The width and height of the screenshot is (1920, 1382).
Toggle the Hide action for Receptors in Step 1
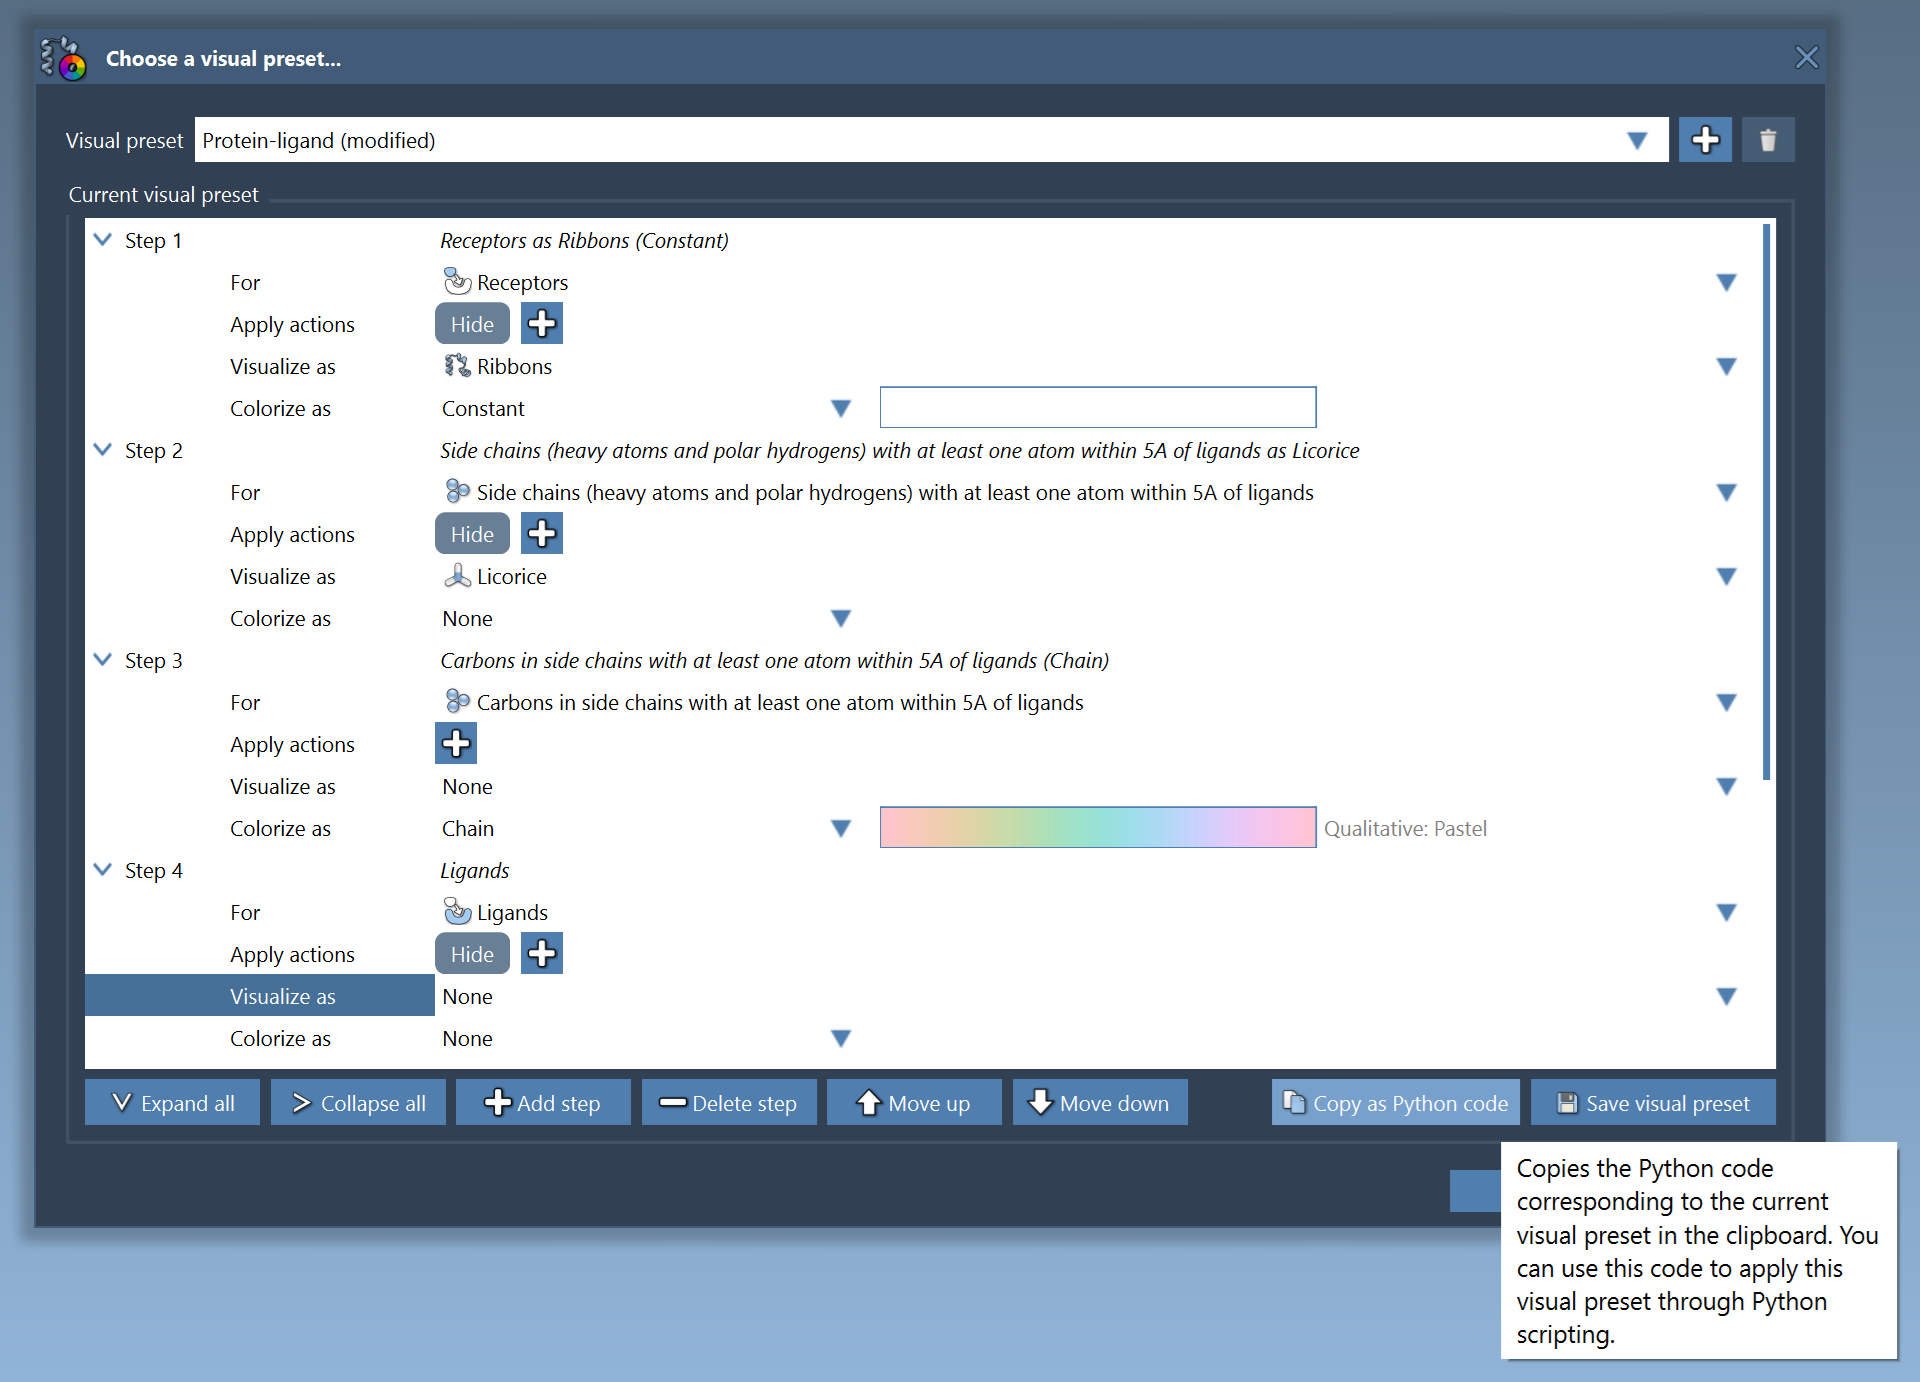[x=472, y=323]
